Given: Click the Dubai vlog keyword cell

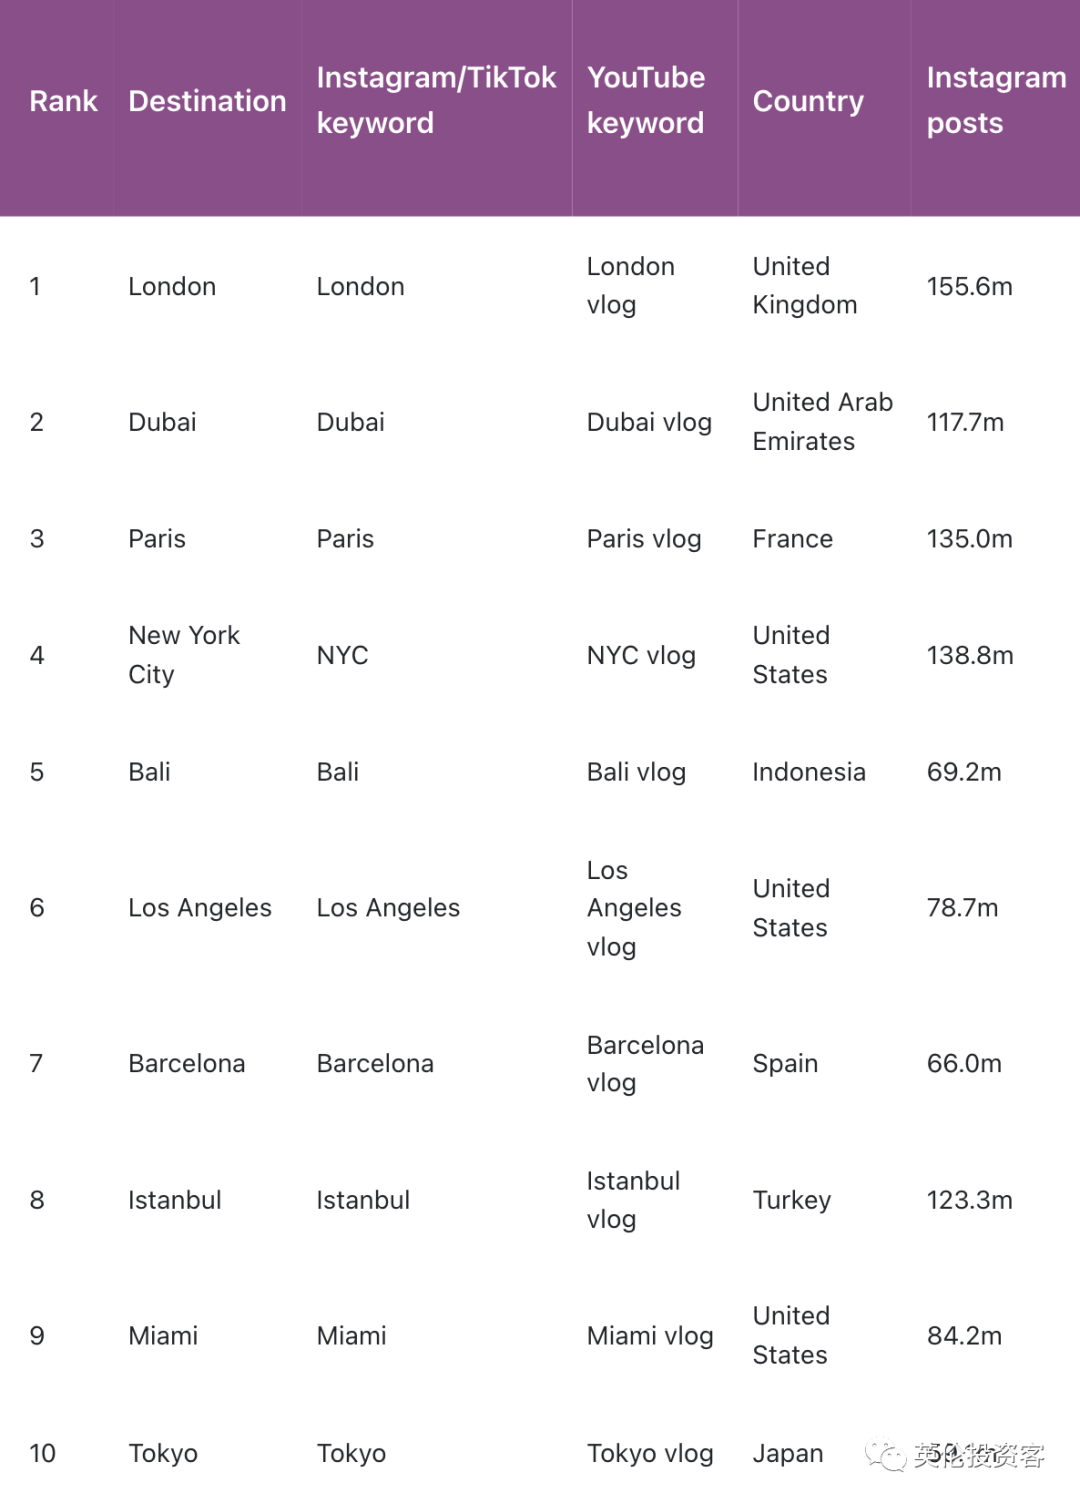Looking at the screenshot, I should (x=649, y=423).
